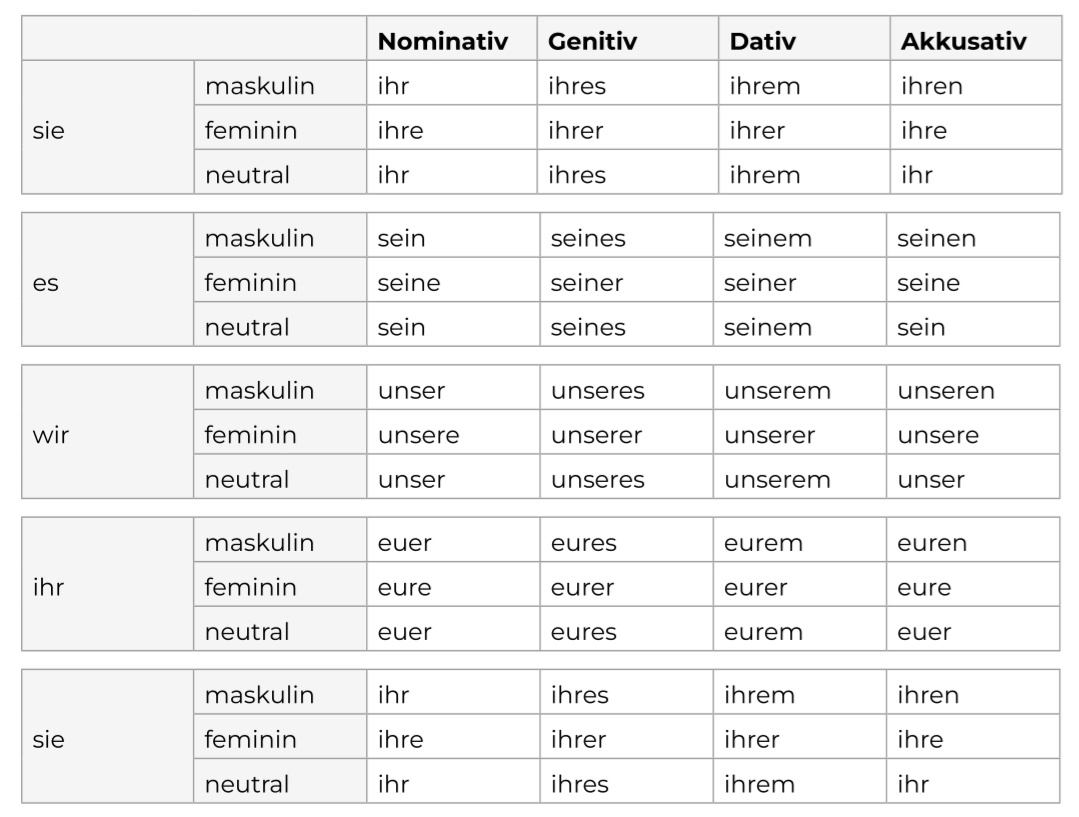The image size is (1079, 817).
Task: Click 'seinen' in the es maskulin row
Action: [936, 239]
